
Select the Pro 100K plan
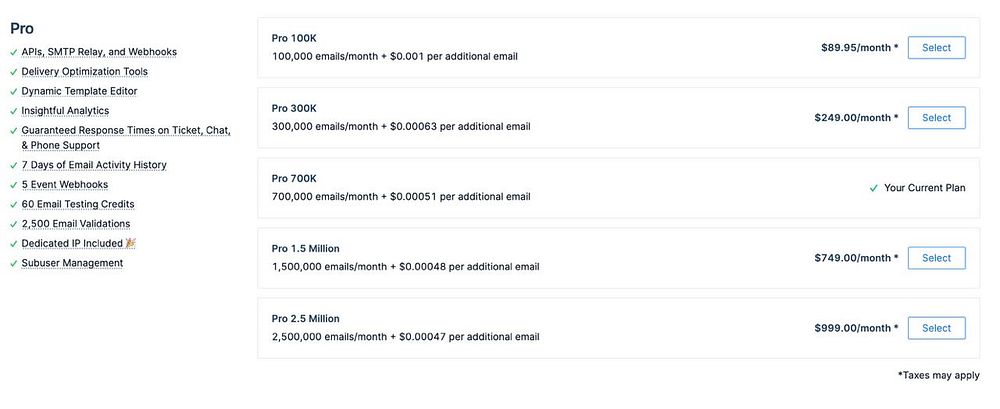tap(936, 47)
